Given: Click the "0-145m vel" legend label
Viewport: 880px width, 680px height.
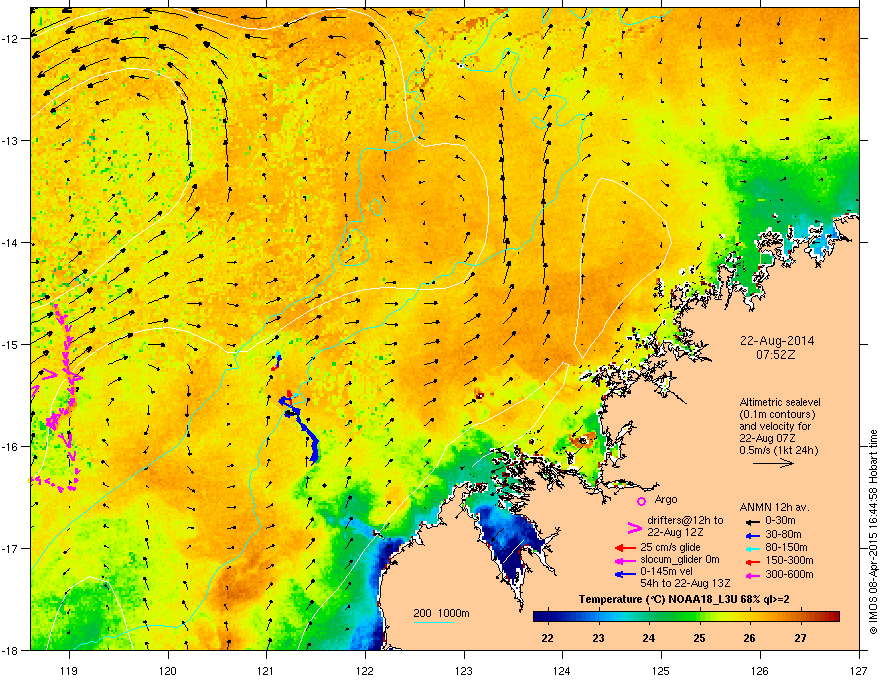Looking at the screenshot, I should [x=666, y=571].
